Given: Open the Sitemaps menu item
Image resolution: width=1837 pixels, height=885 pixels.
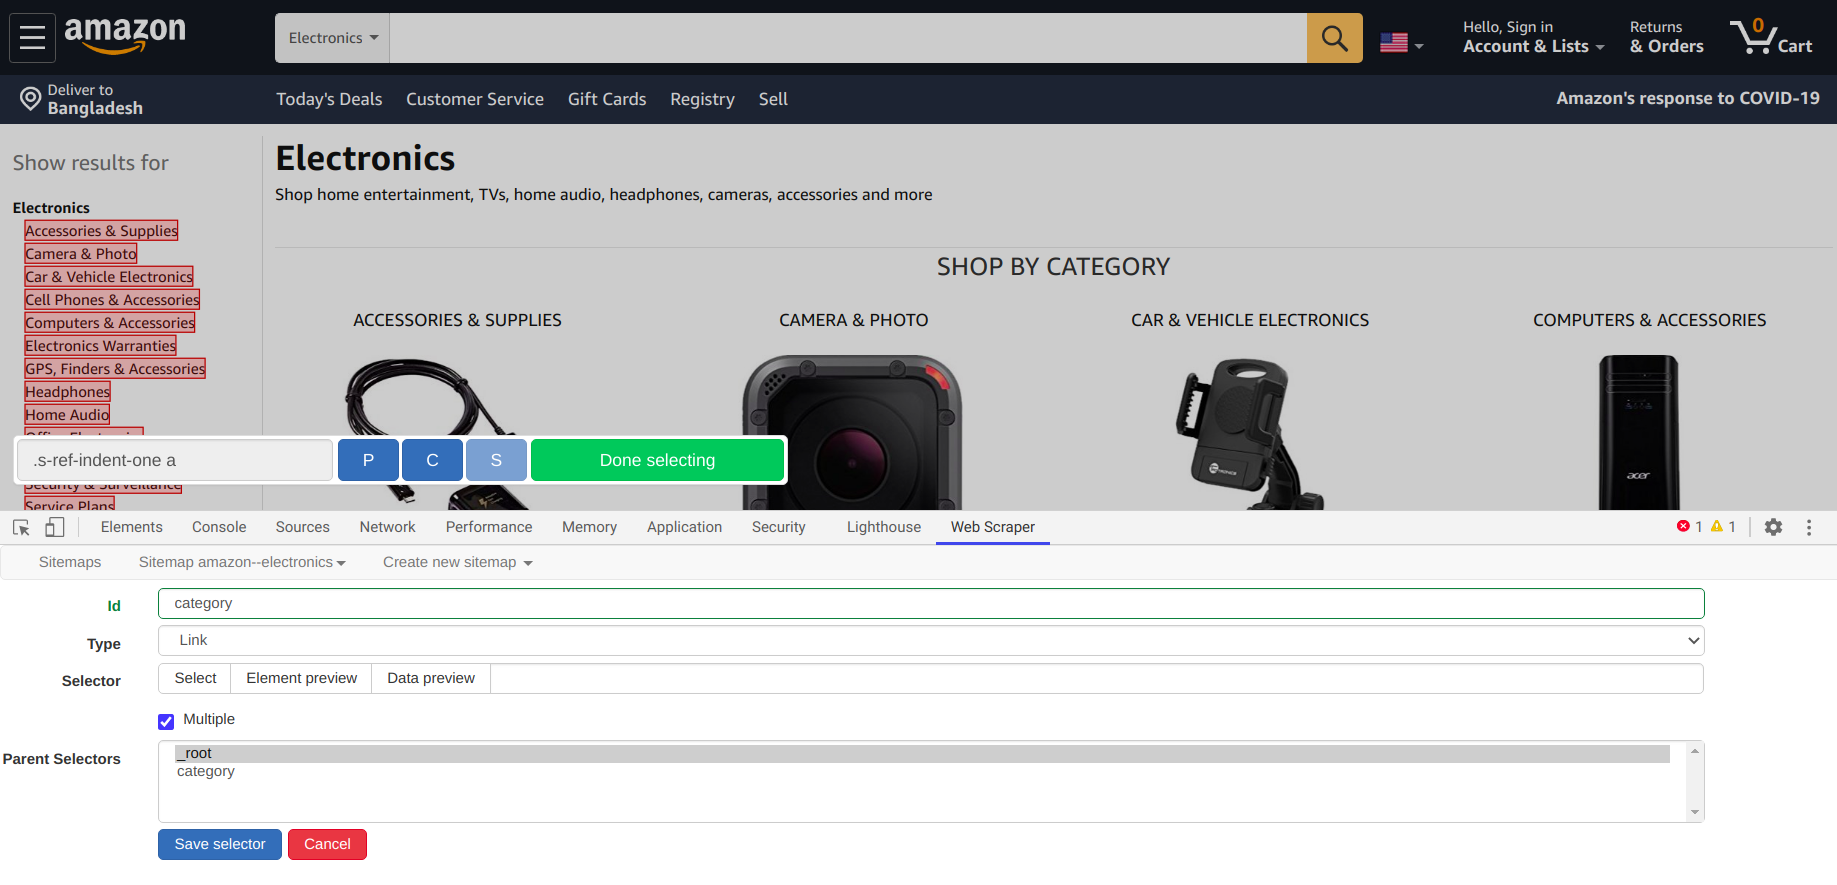Looking at the screenshot, I should pos(70,562).
